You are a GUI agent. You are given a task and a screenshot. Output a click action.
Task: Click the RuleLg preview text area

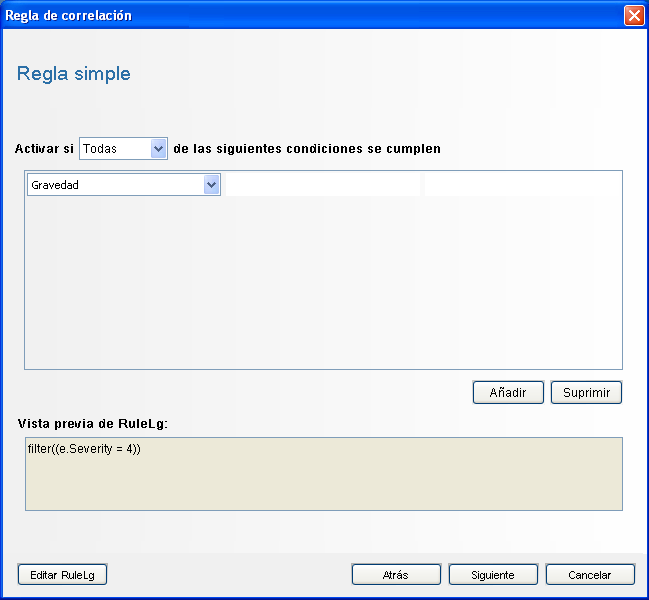(x=324, y=474)
